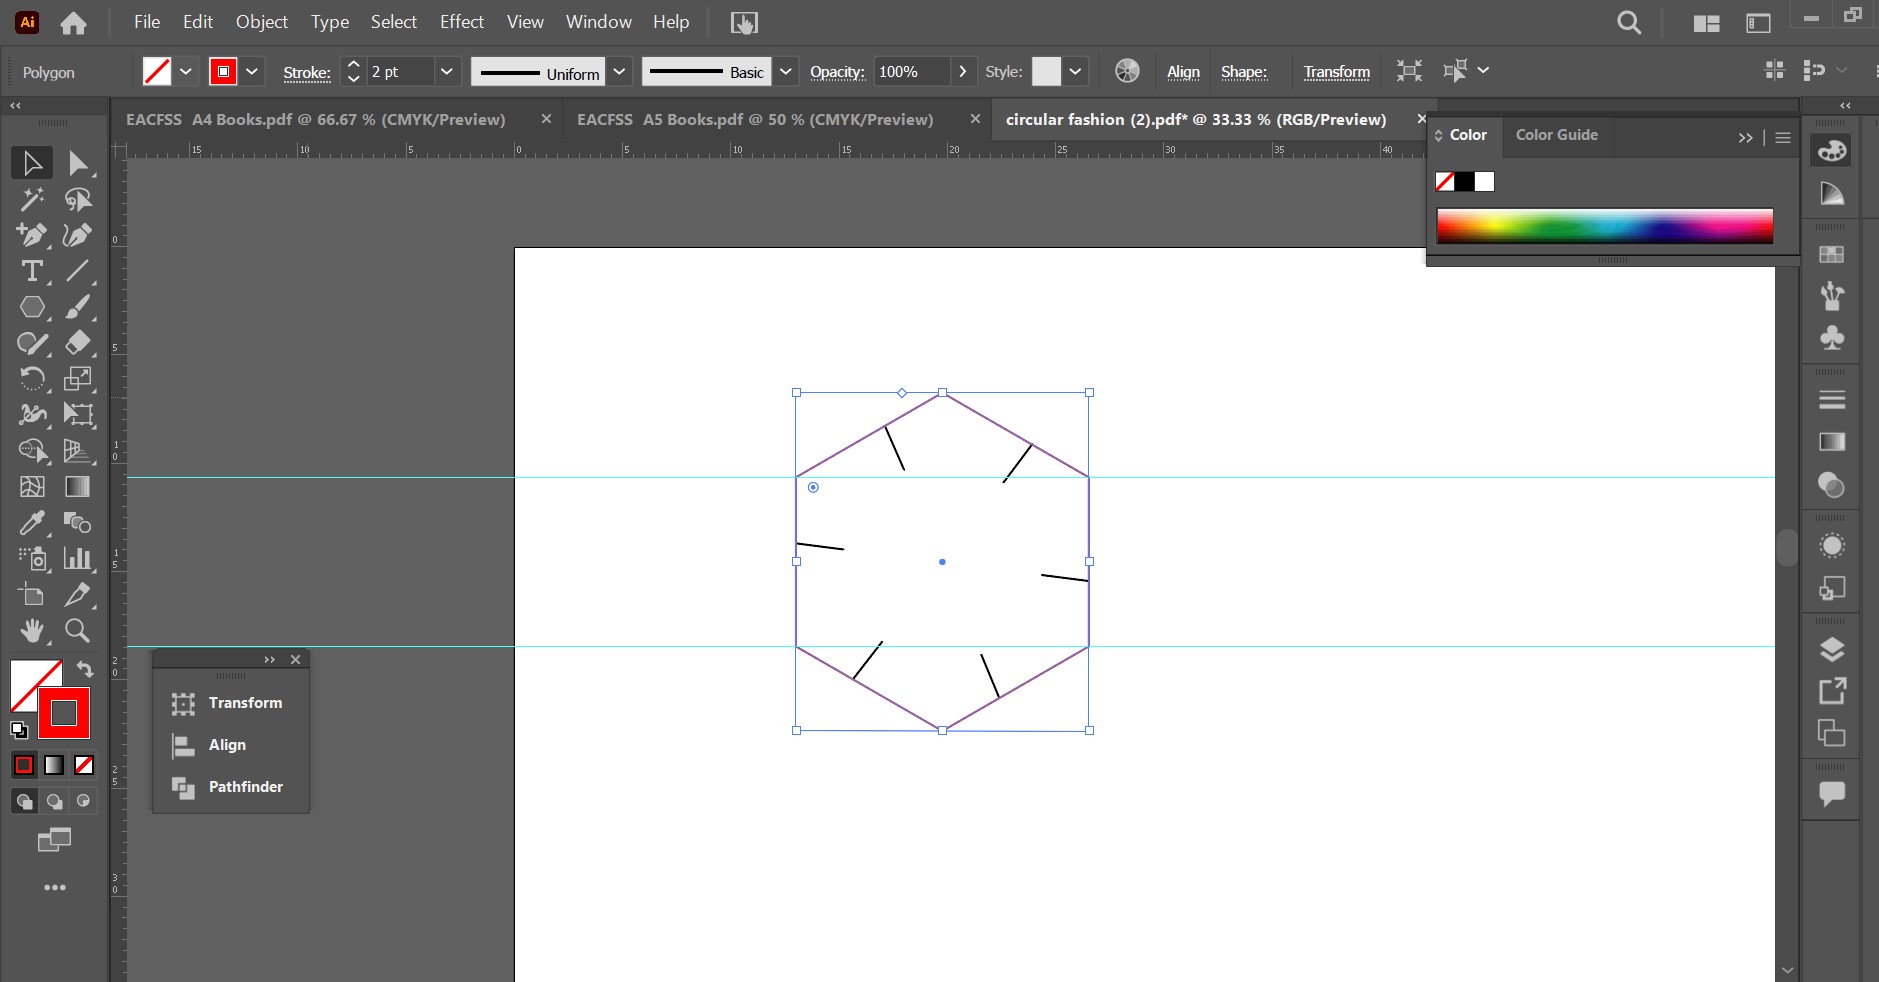Pick the Paintbrush tool
This screenshot has width=1879, height=982.
point(77,307)
